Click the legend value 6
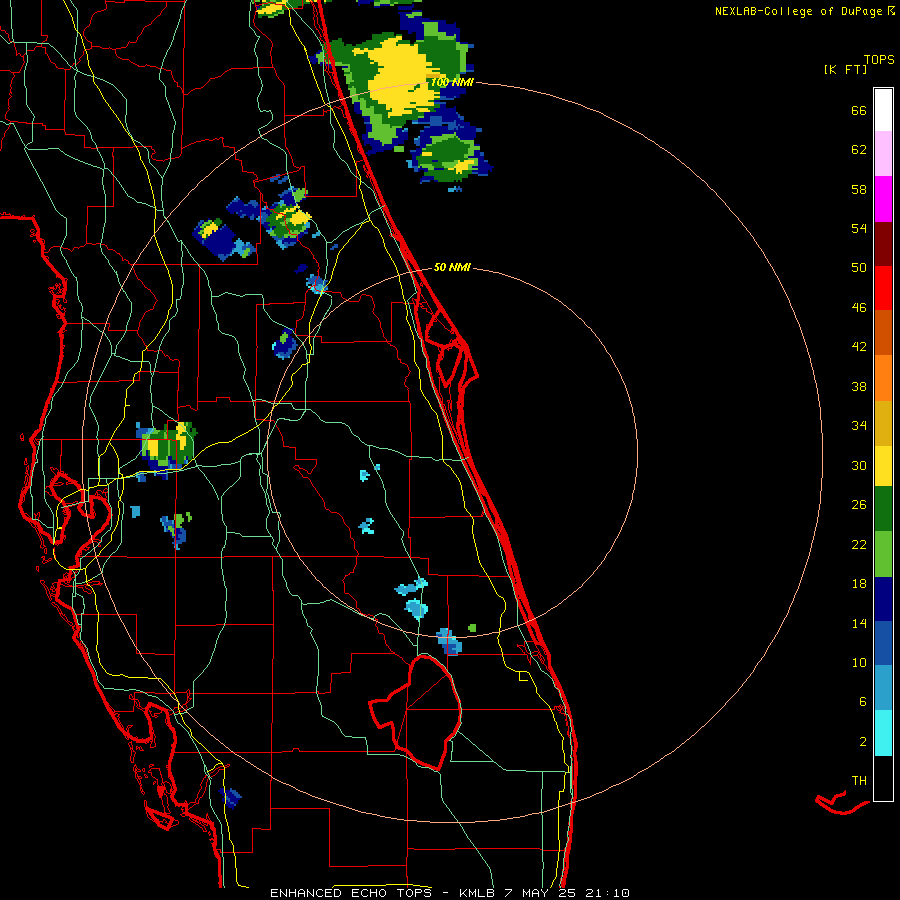The width and height of the screenshot is (900, 900). pos(862,701)
